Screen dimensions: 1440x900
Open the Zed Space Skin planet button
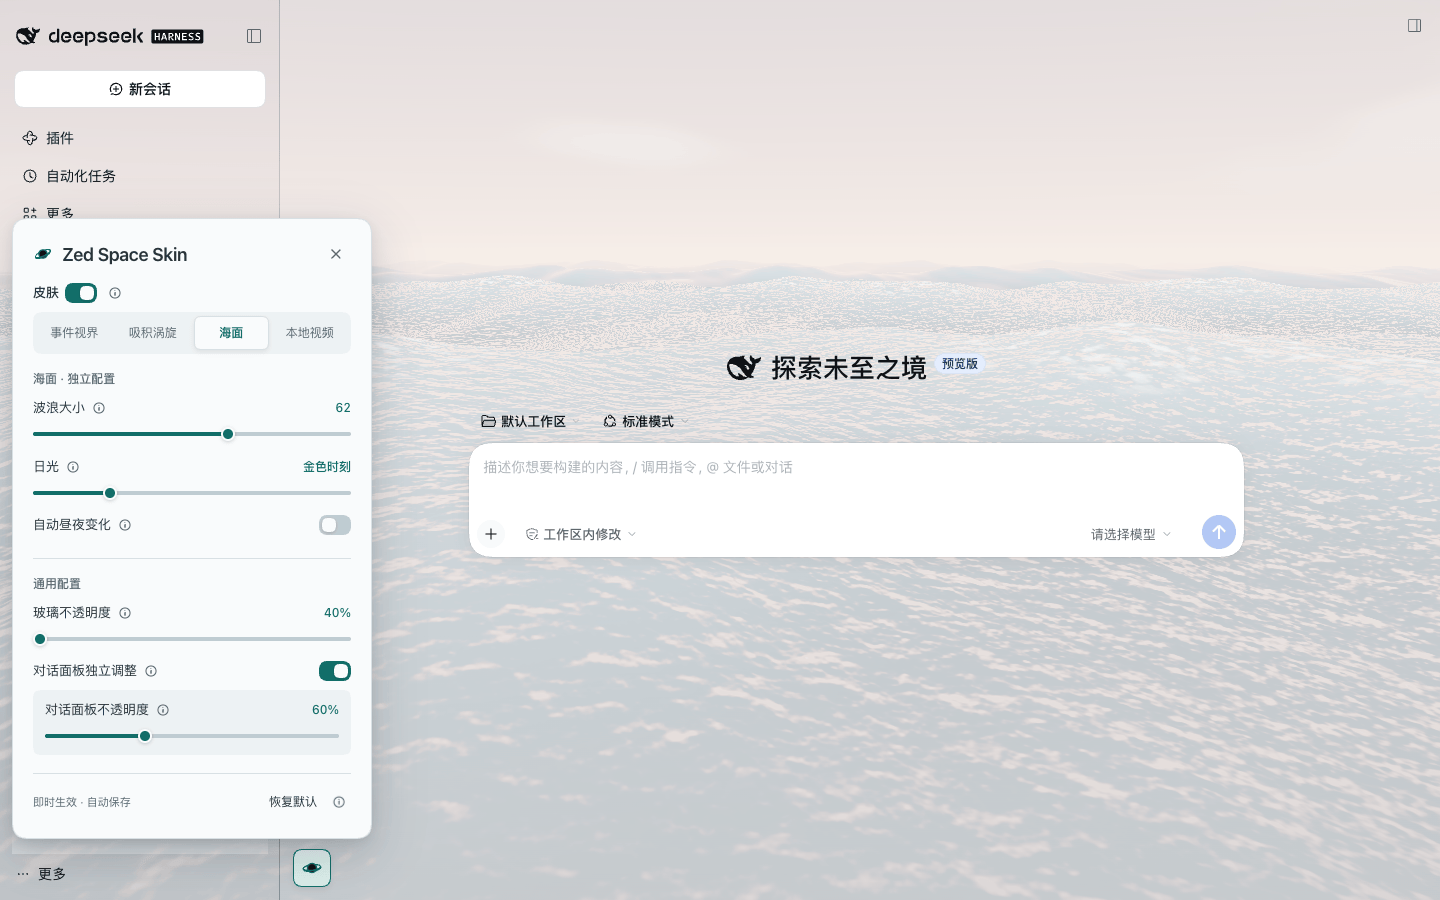coord(312,868)
